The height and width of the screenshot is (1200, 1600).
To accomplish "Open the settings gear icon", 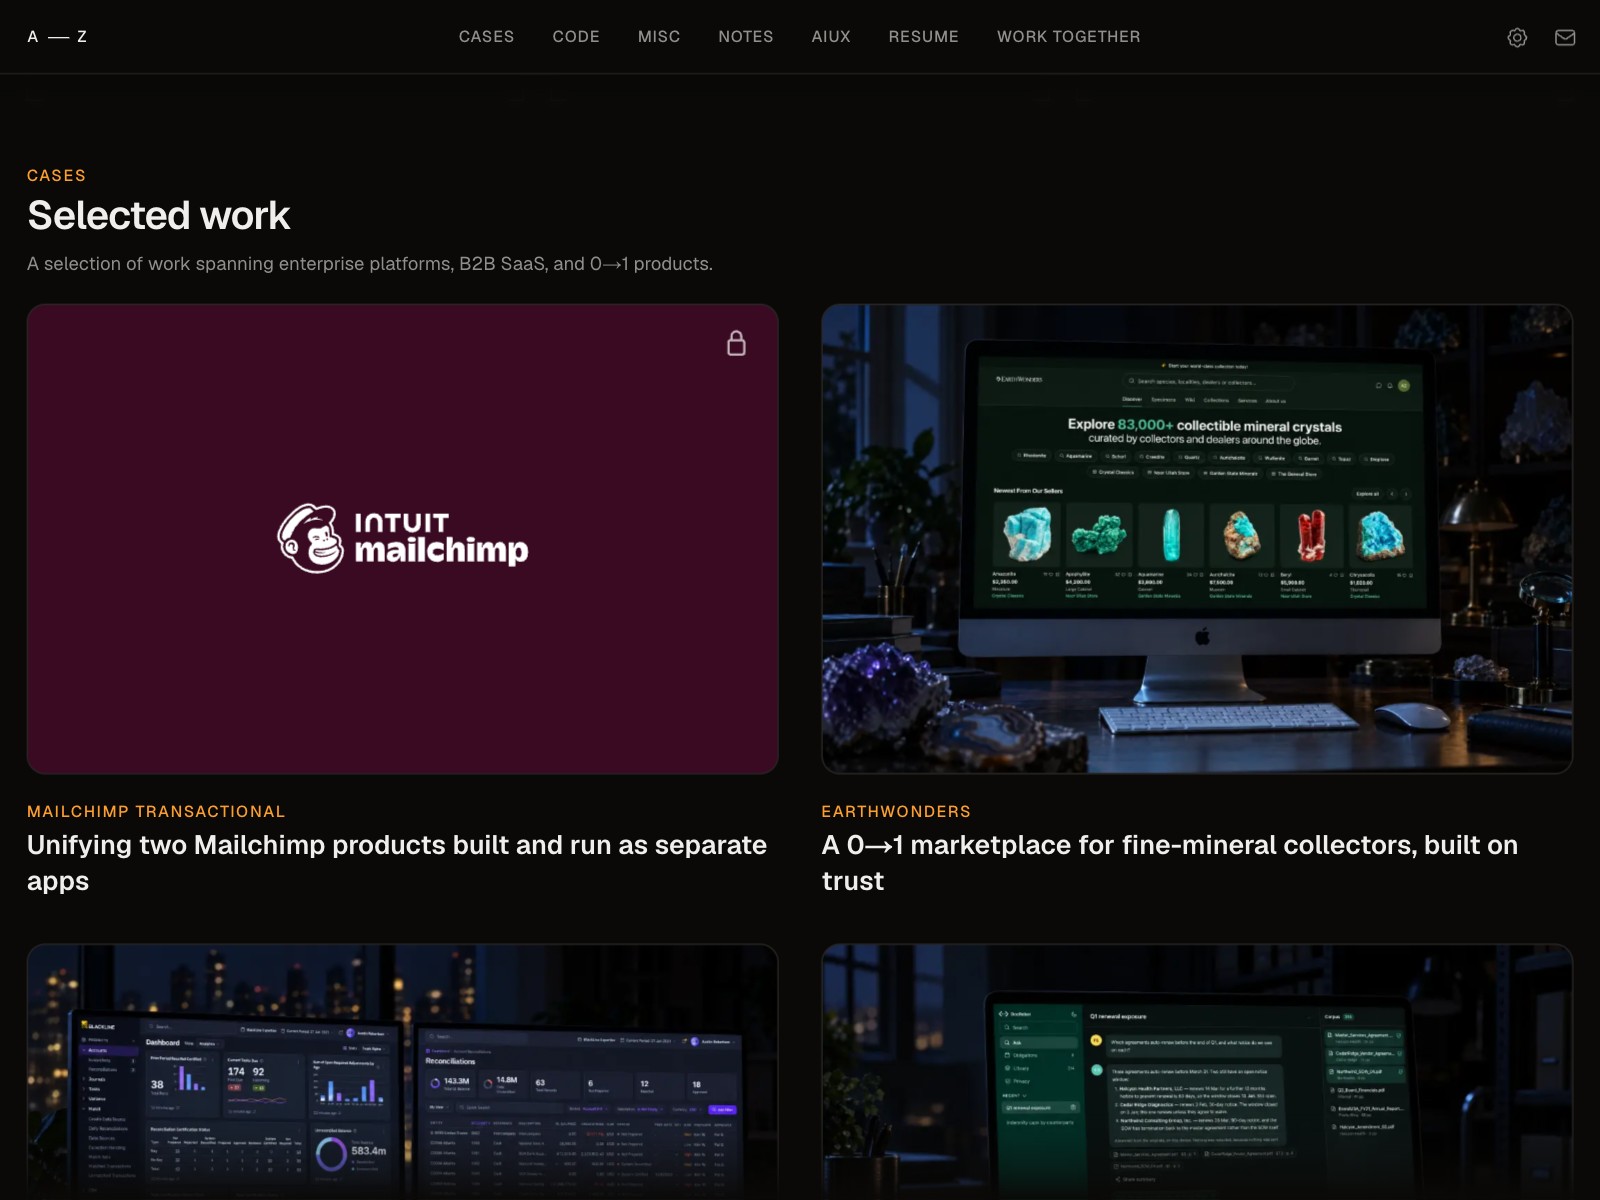I will pyautogui.click(x=1517, y=37).
